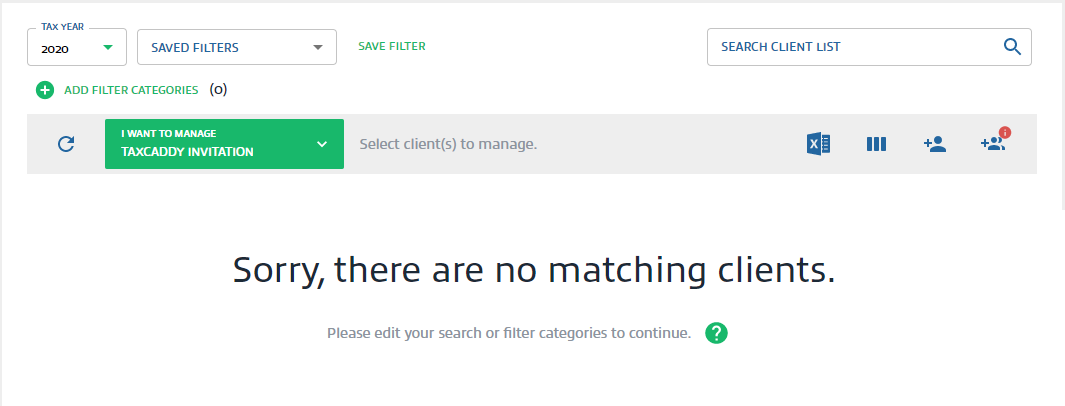Click the refresh client list icon
The image size is (1065, 406).
coord(66,144)
